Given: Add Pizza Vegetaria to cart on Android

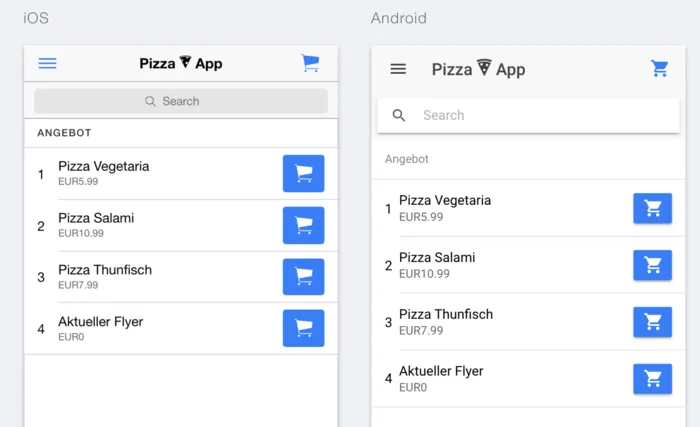Looking at the screenshot, I should [652, 208].
